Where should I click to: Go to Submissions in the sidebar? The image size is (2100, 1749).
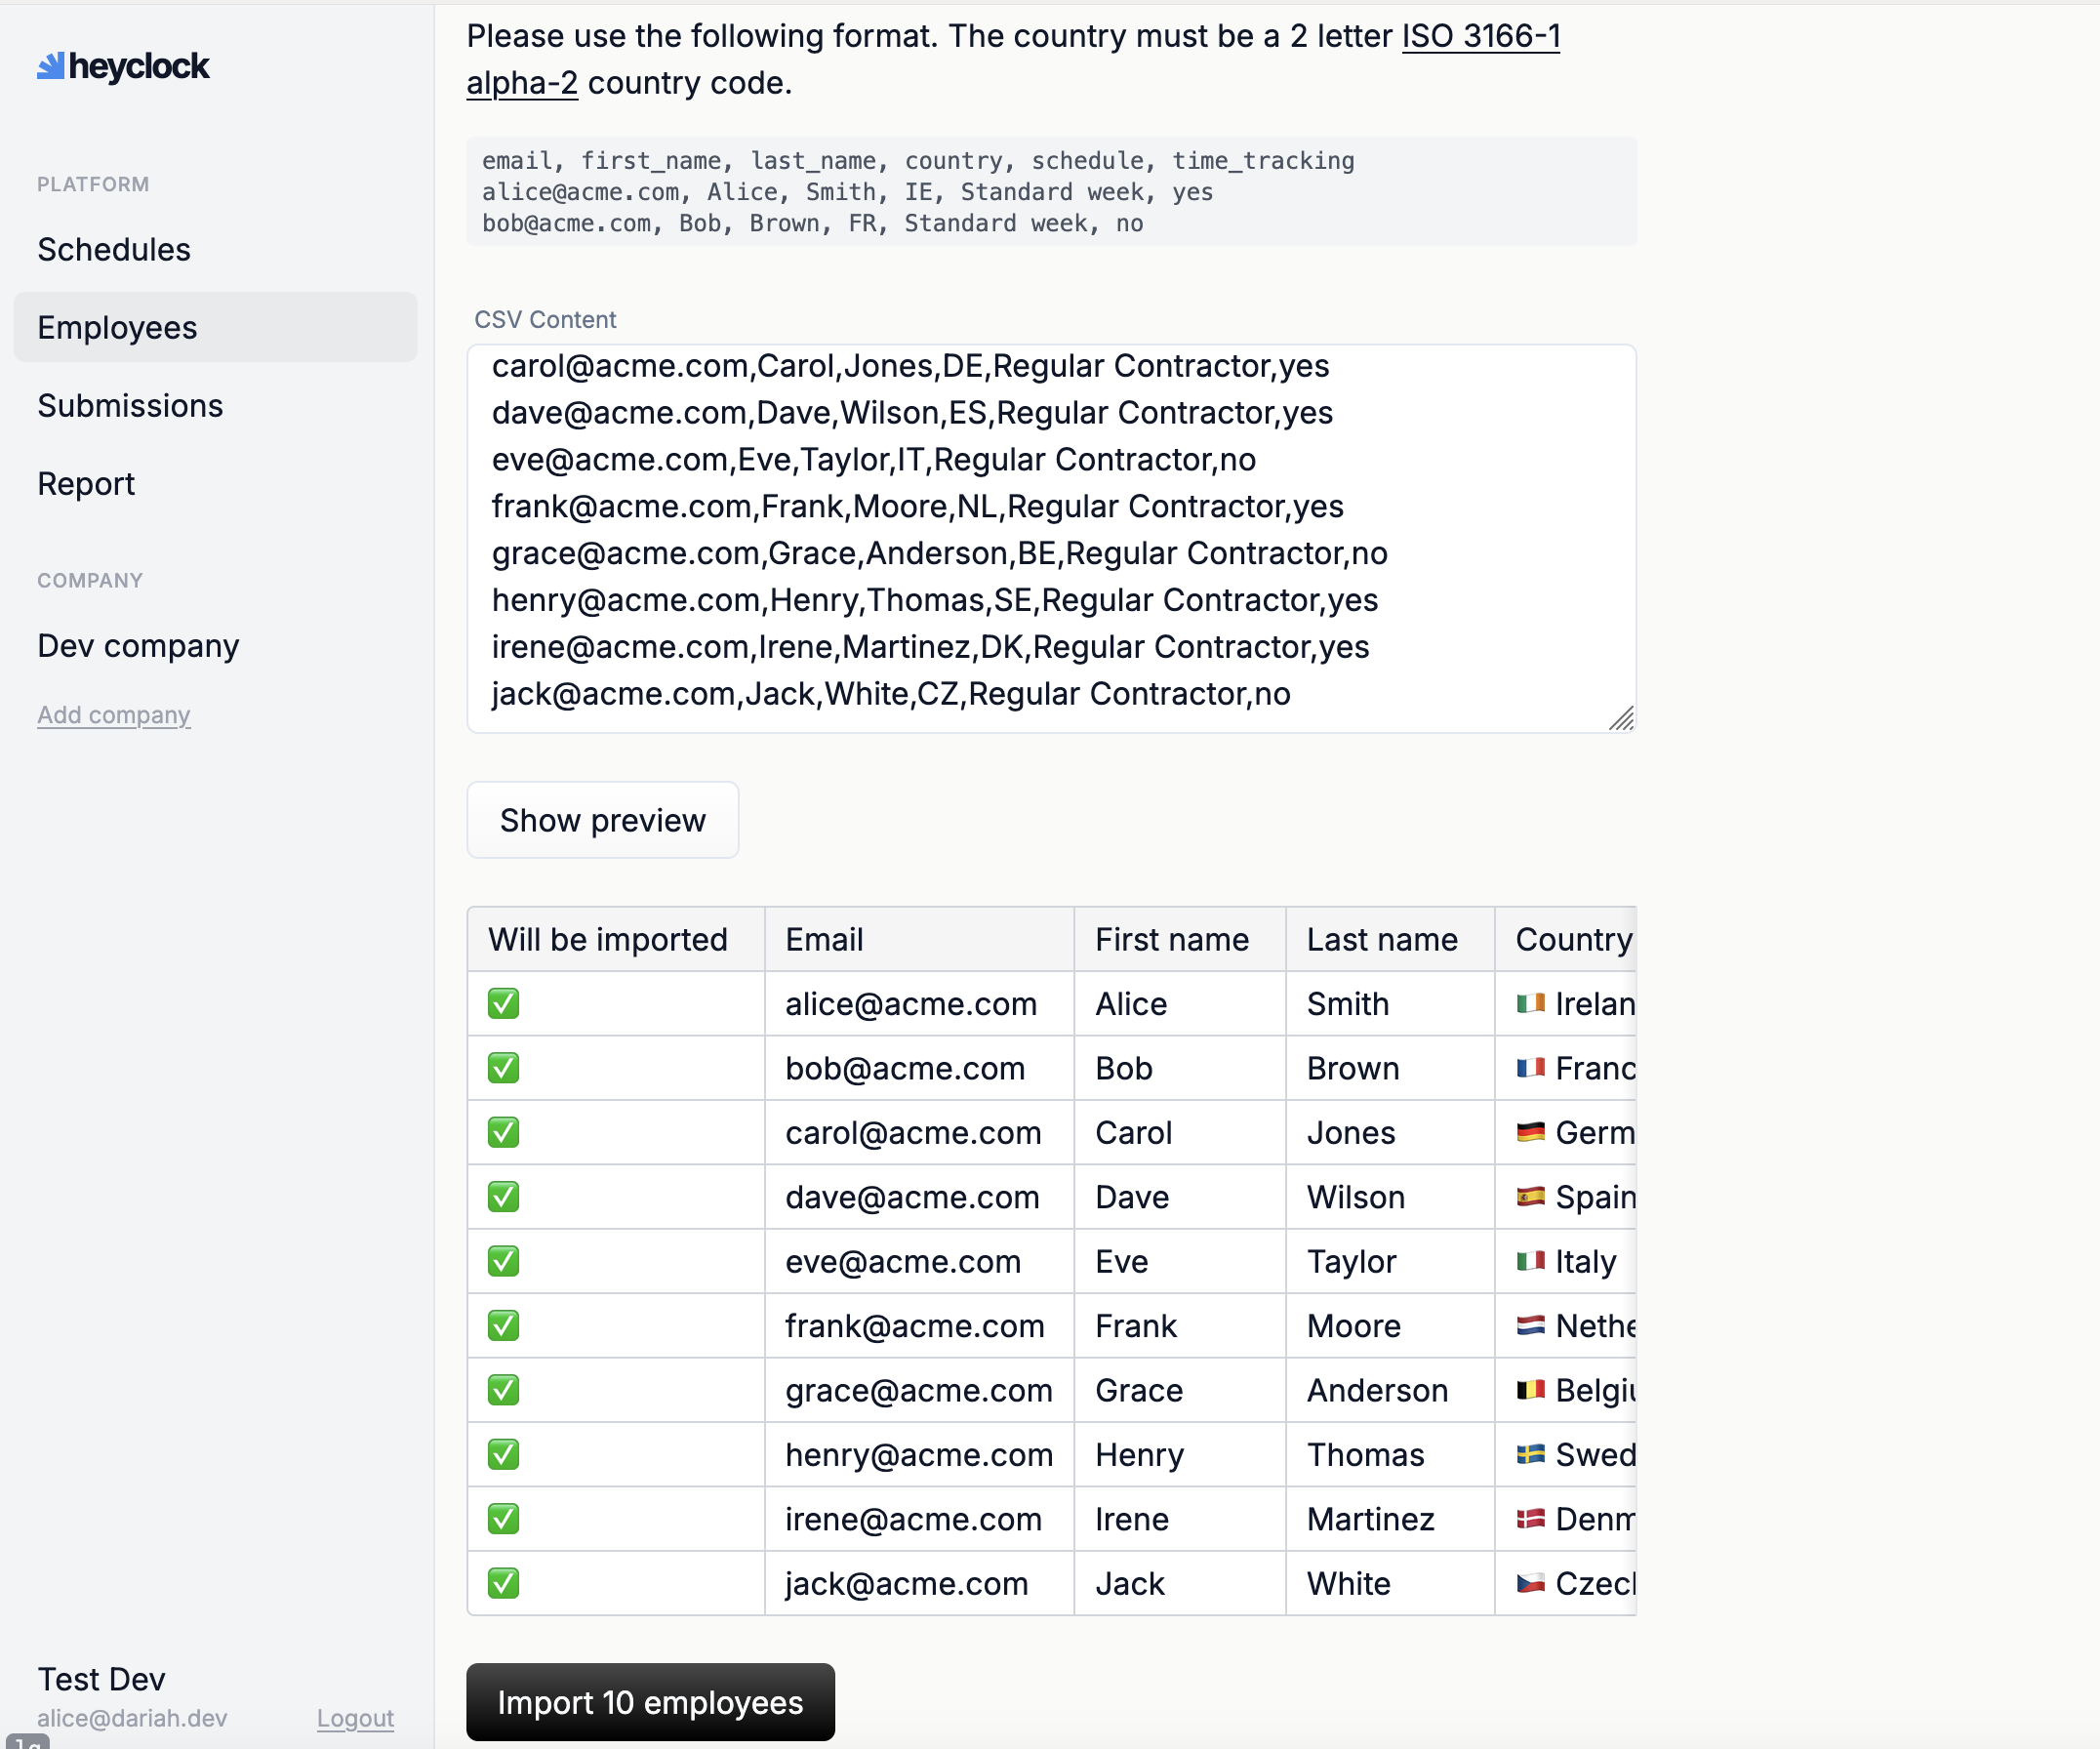[x=130, y=405]
